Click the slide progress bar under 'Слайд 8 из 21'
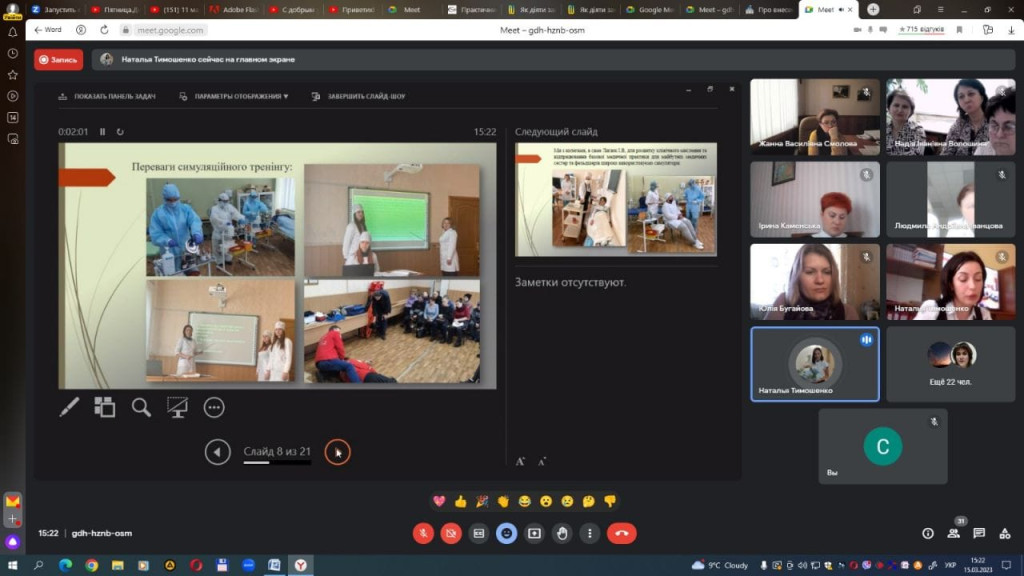Viewport: 1024px width, 576px height. [277, 463]
